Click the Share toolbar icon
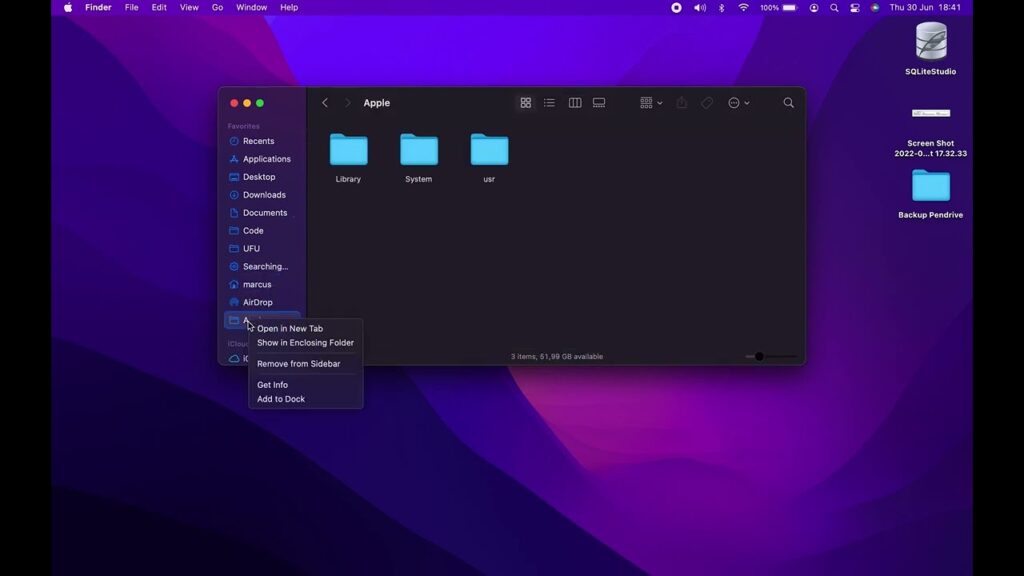This screenshot has height=576, width=1024. click(x=682, y=103)
